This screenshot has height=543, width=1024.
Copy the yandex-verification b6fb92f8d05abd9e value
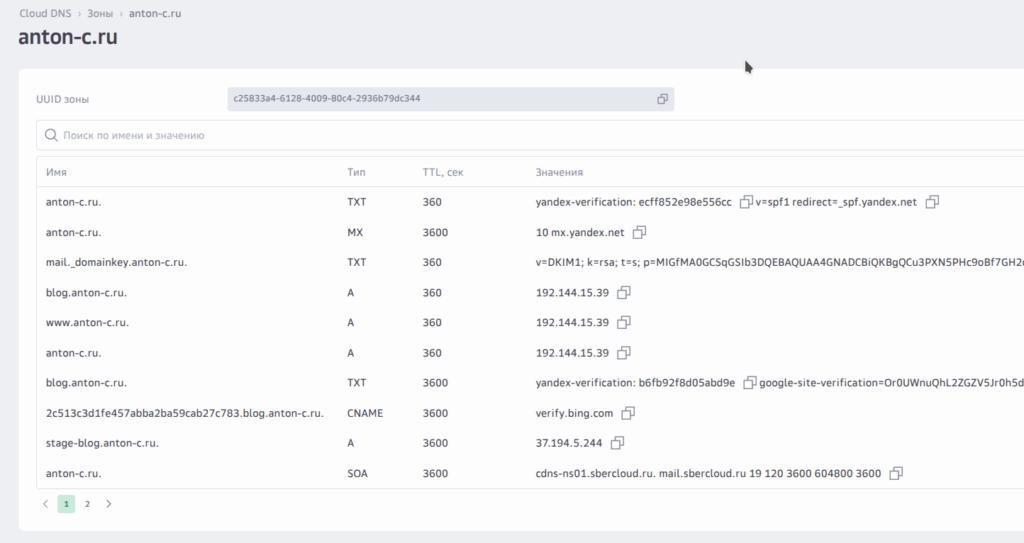748,383
